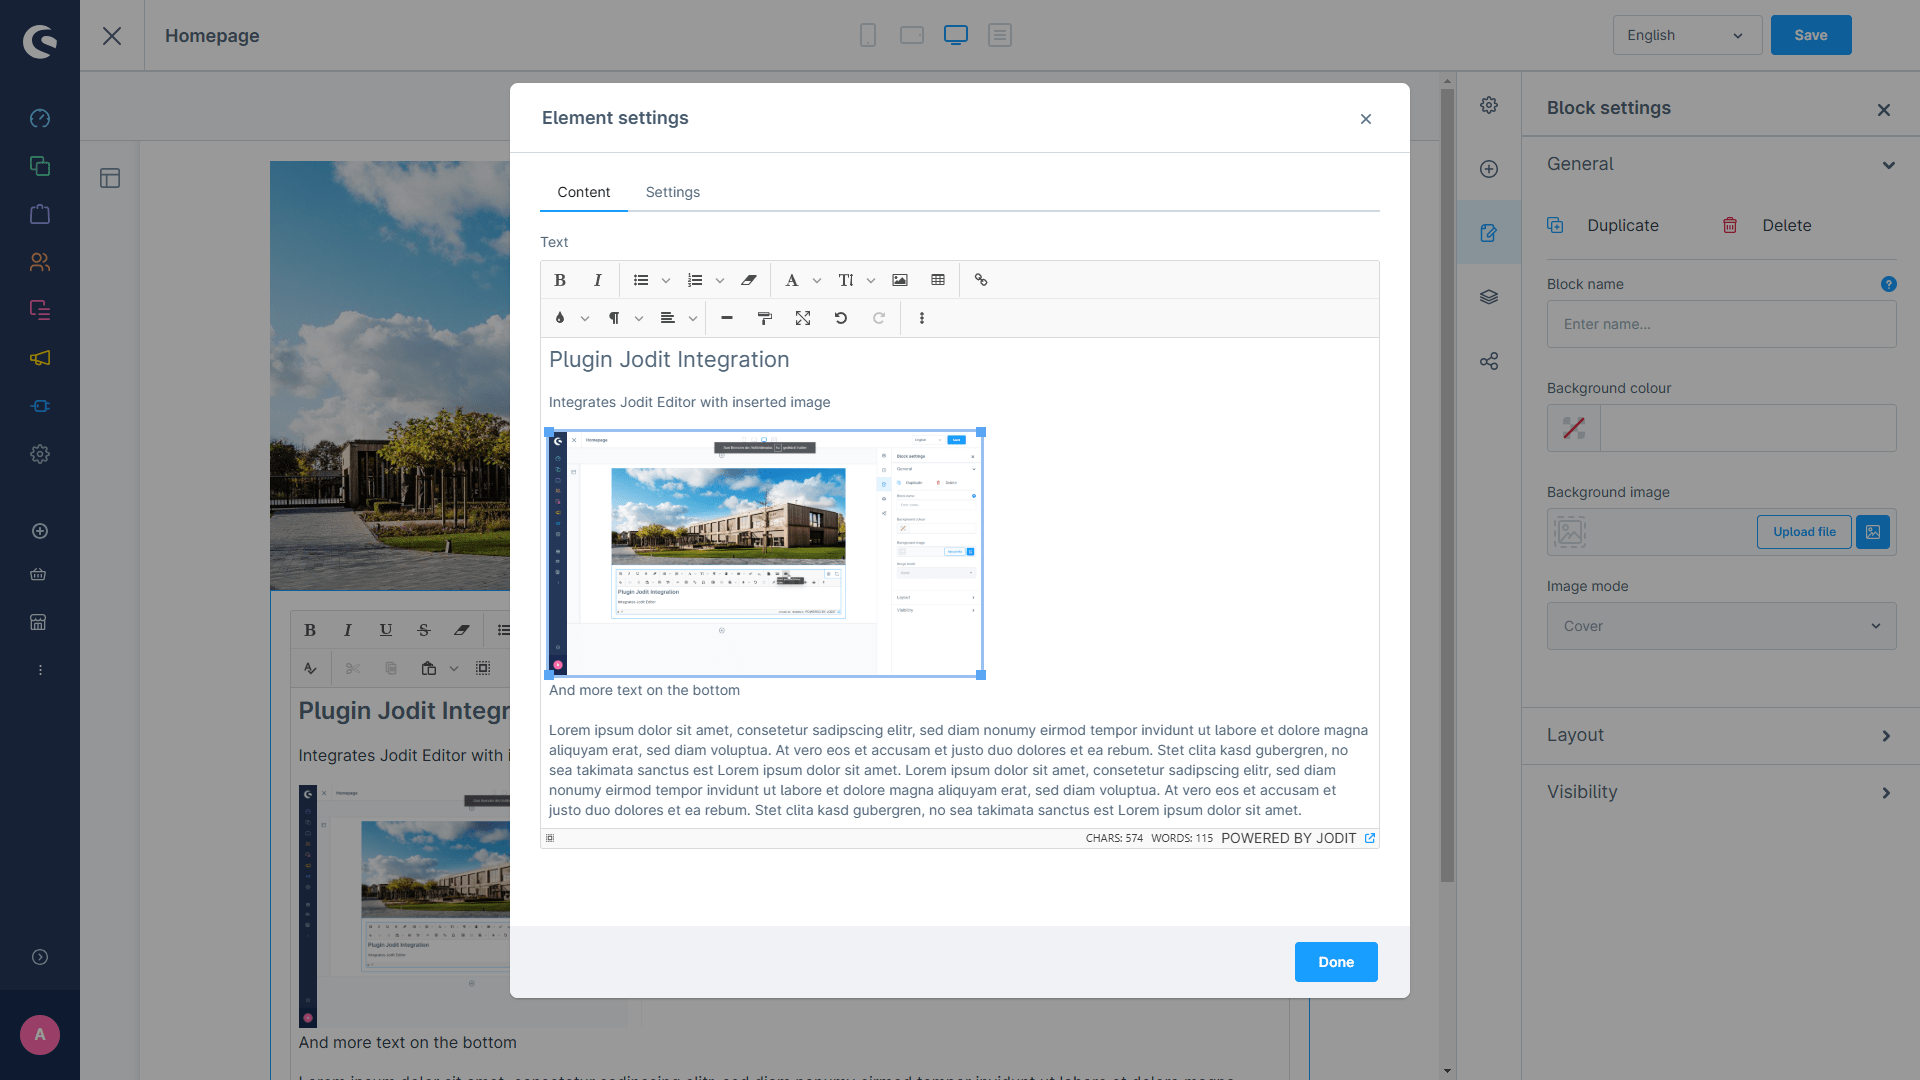Click the fill colour drop icon
Viewport: 1920px width, 1080px height.
click(560, 318)
